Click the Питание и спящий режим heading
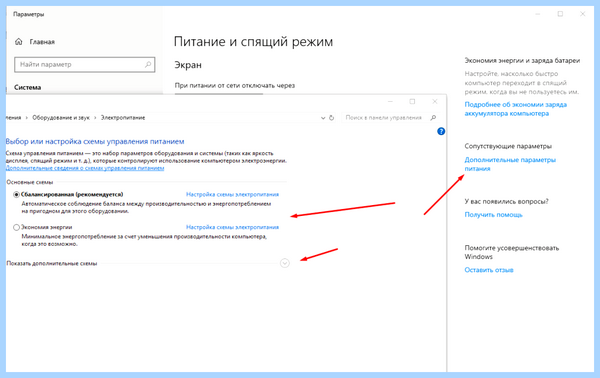 click(x=253, y=41)
